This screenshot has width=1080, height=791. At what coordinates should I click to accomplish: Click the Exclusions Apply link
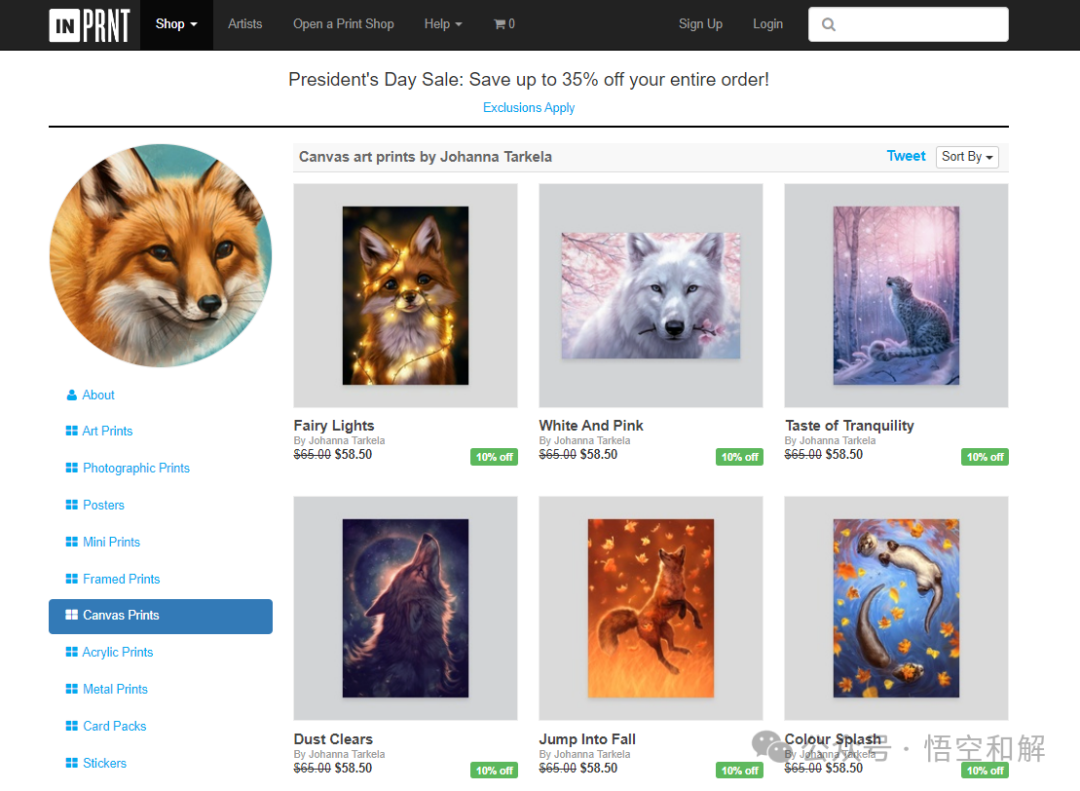point(529,107)
